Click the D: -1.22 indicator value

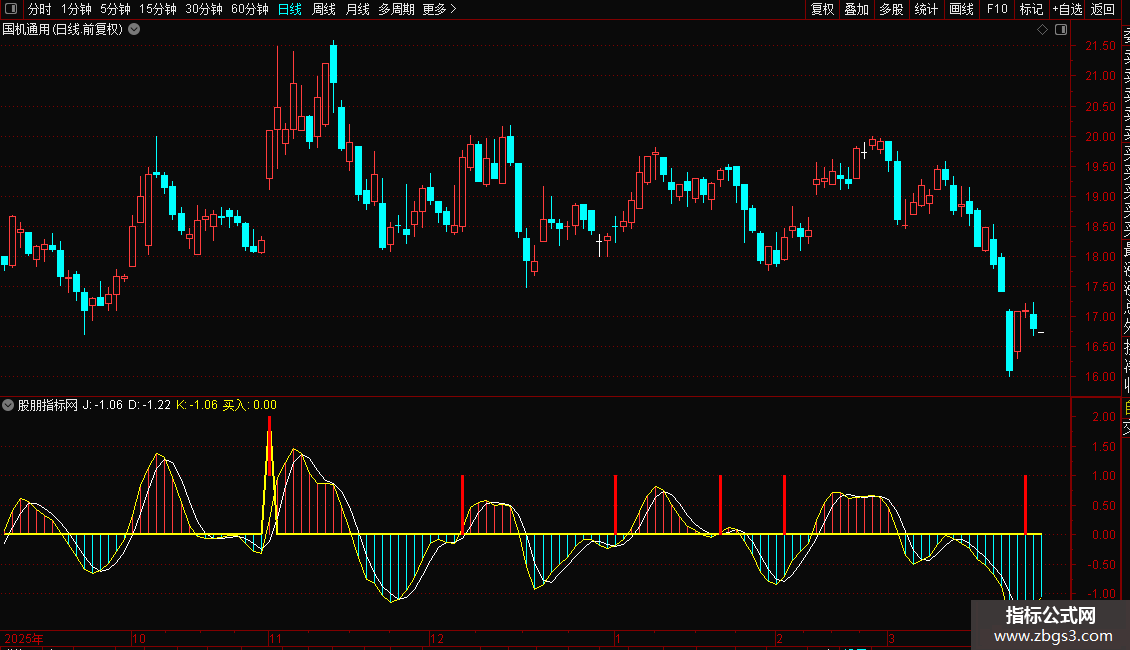(149, 405)
